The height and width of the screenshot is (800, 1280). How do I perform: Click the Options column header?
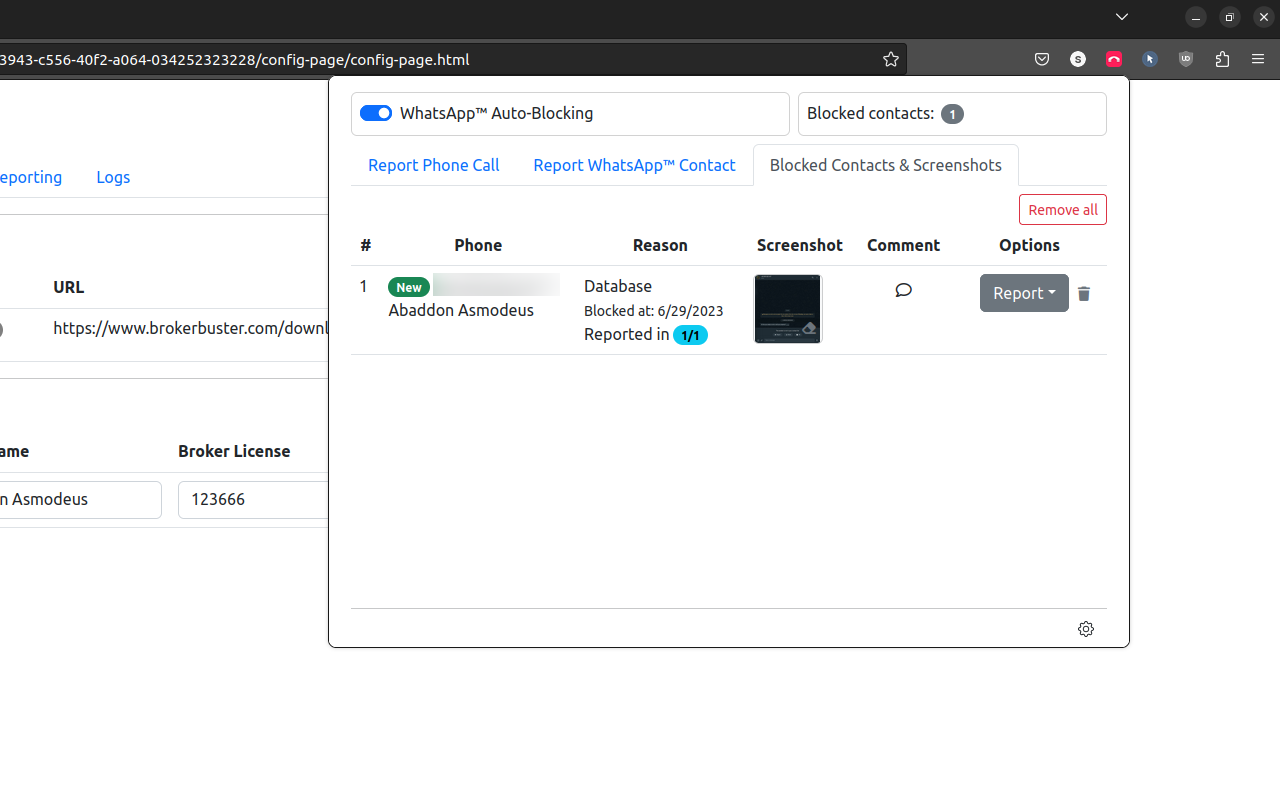1029,245
